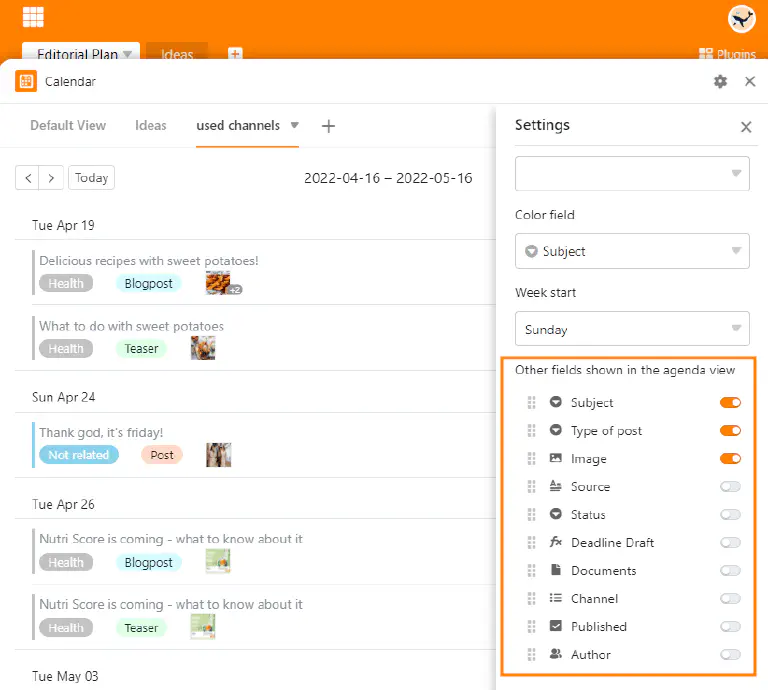Viewport: 768px width, 690px height.
Task: Go to next date range arrow
Action: [x=52, y=178]
